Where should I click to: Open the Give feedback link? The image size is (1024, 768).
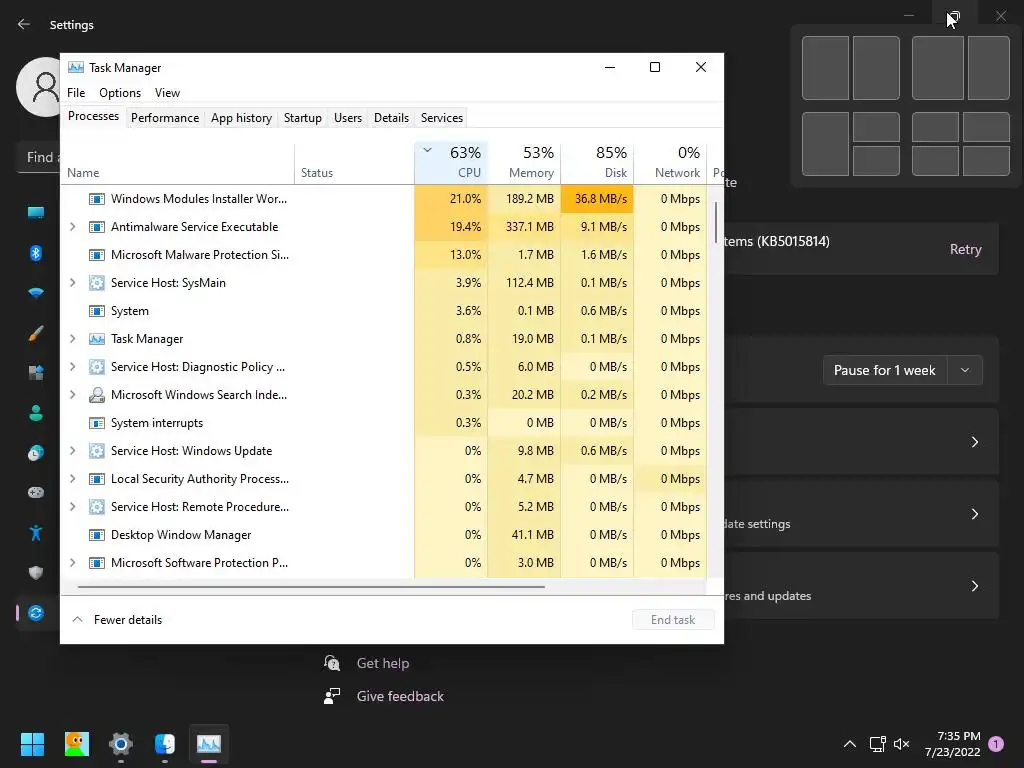[x=400, y=696]
